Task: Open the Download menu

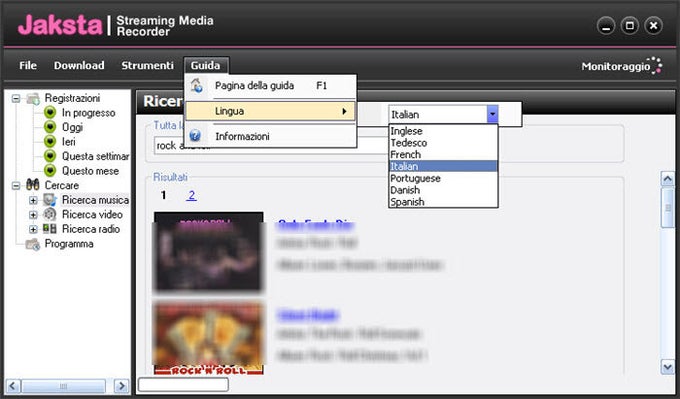Action: 79,65
